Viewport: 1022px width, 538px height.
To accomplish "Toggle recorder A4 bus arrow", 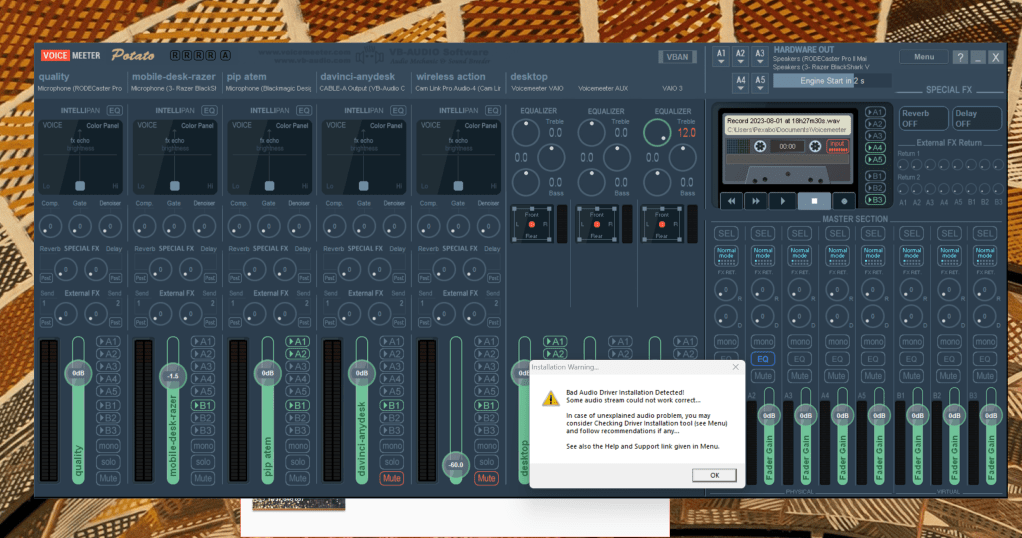I will 875,148.
